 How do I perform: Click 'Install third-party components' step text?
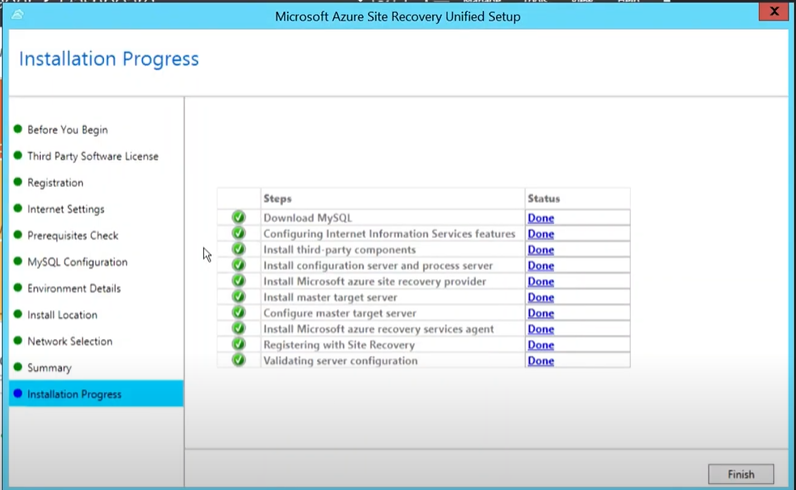(x=340, y=250)
